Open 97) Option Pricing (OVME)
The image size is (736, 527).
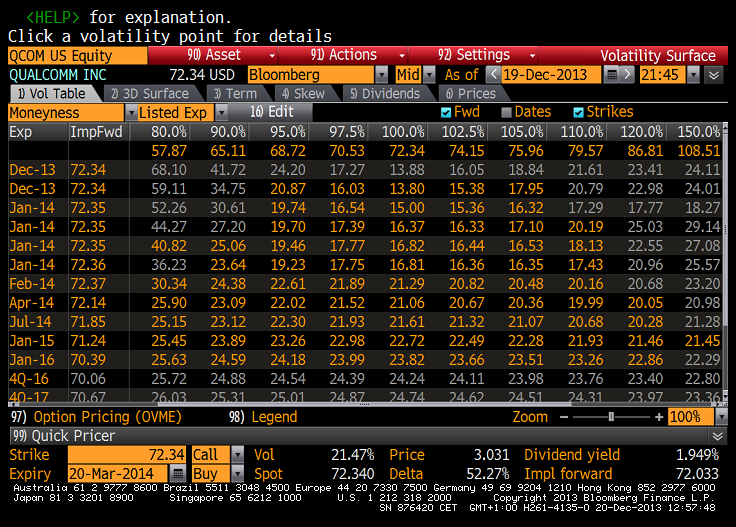(x=96, y=417)
